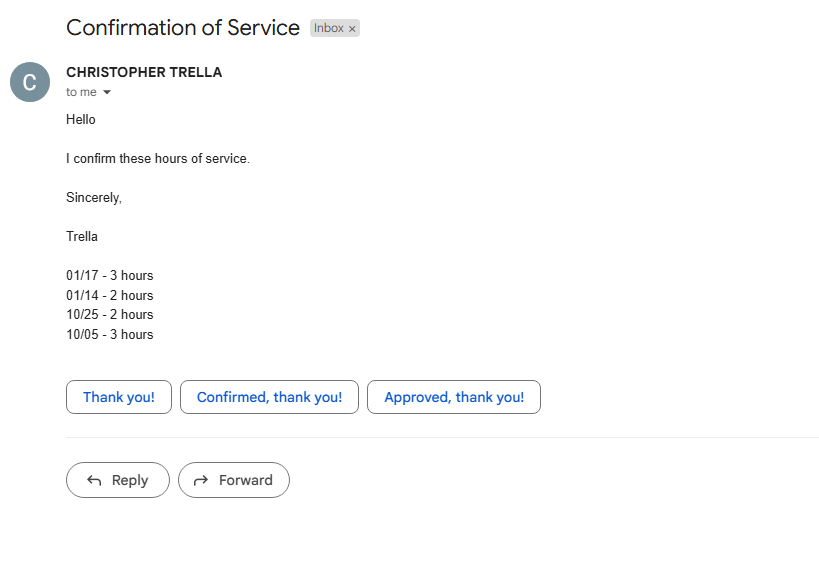This screenshot has height=567, width=819.
Task: Click the "10/25 - 2 hours" entry
Action: pyautogui.click(x=110, y=315)
